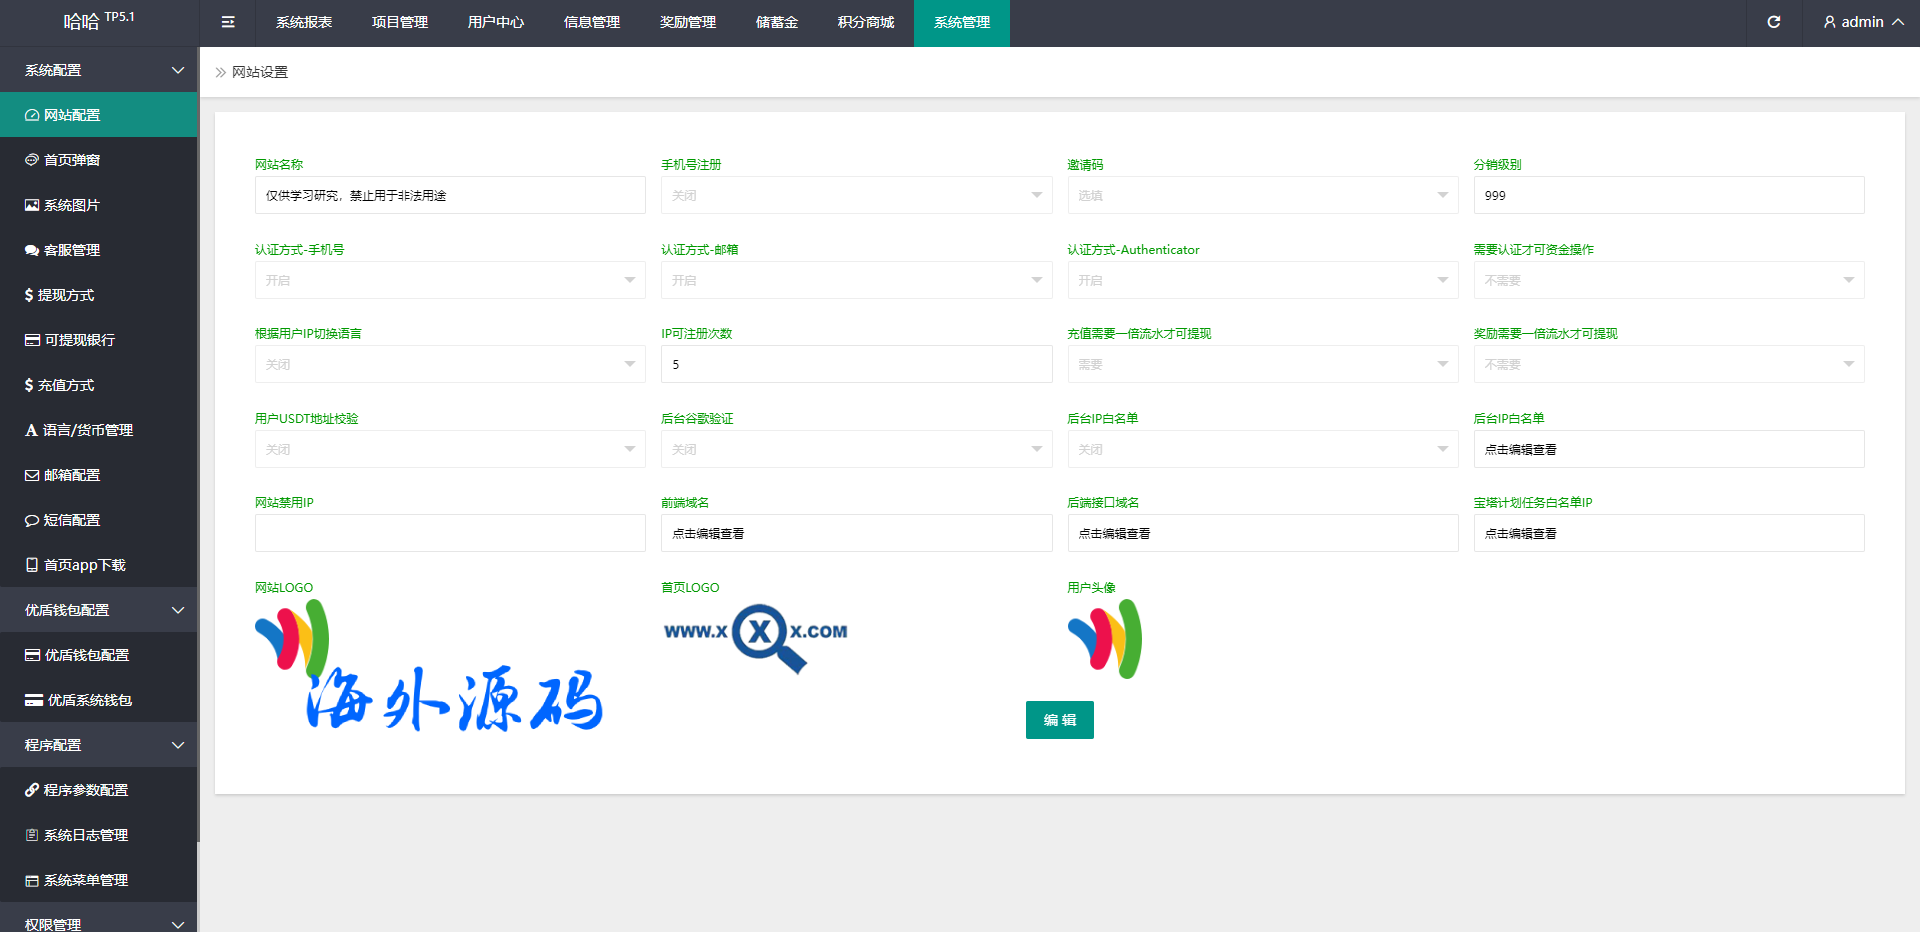Switch to 用户中心 top menu

click(x=495, y=22)
